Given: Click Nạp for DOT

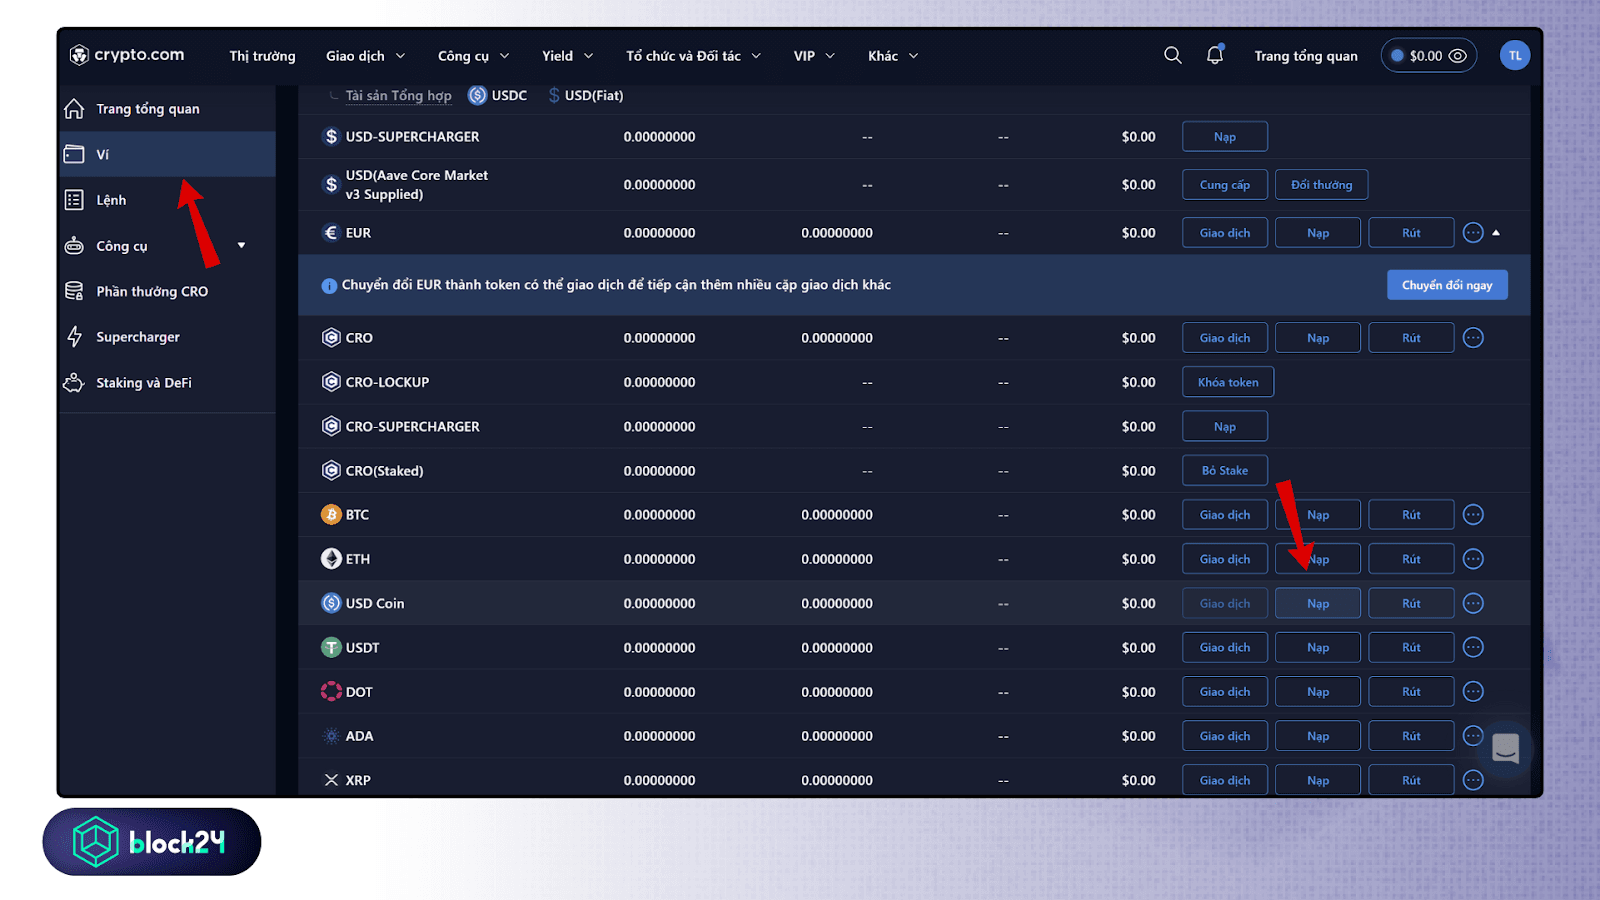Looking at the screenshot, I should tap(1318, 691).
